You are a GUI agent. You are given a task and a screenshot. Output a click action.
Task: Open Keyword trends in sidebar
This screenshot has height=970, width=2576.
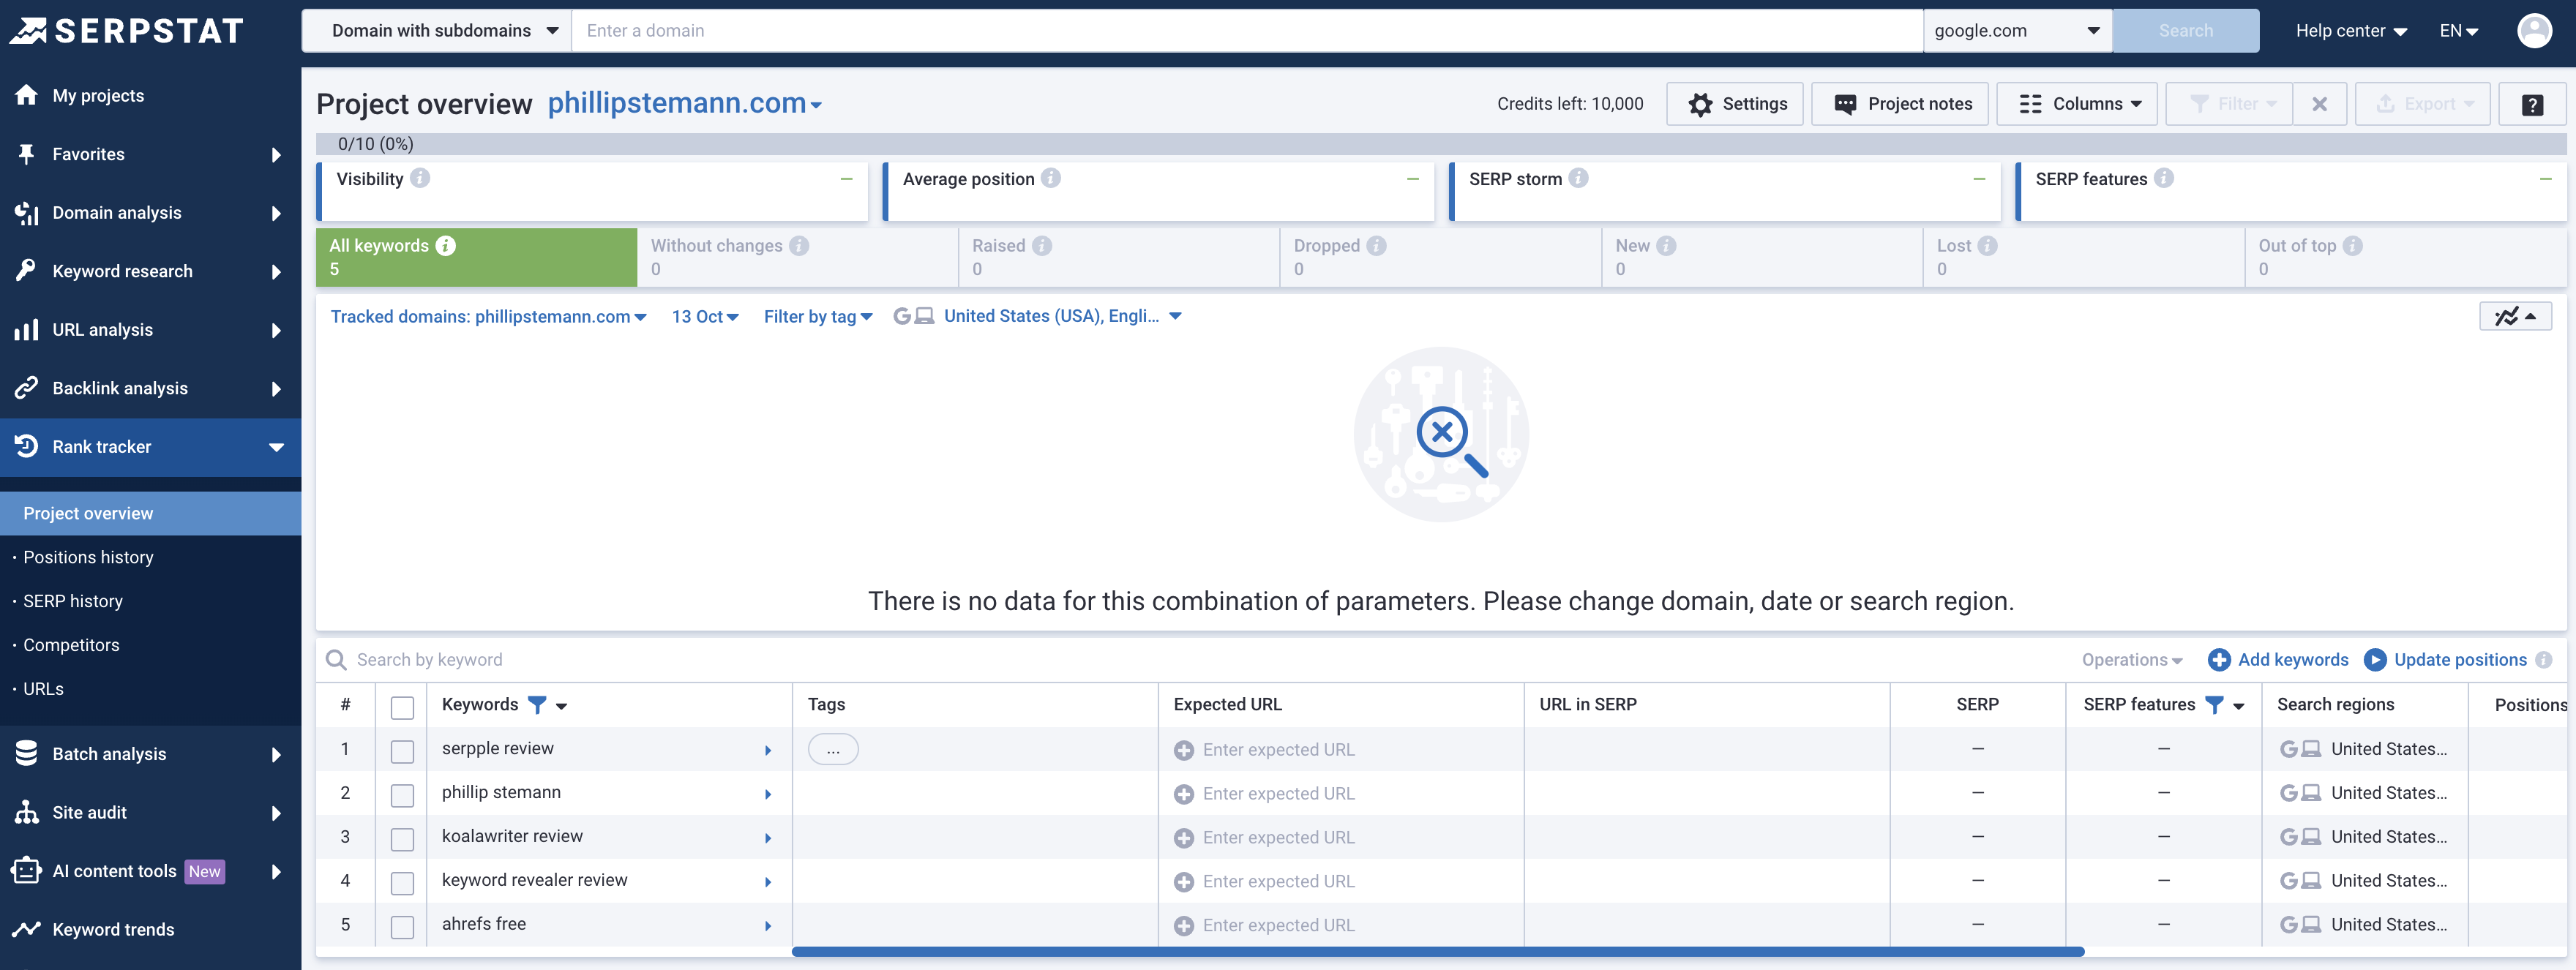(150, 929)
